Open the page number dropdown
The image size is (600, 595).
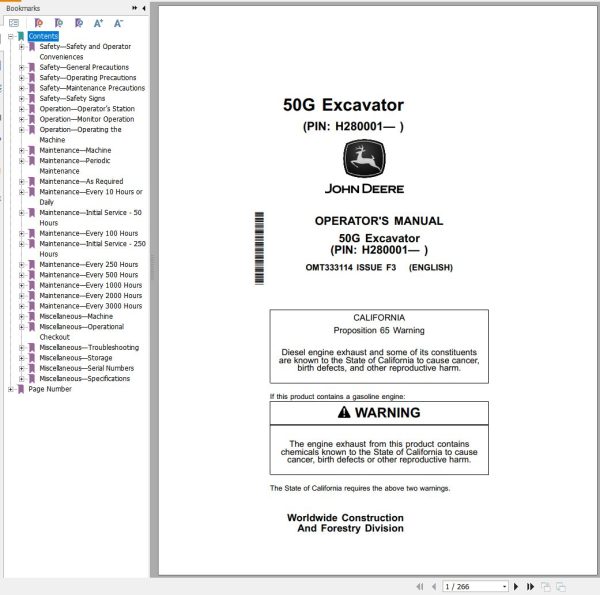coord(505,587)
